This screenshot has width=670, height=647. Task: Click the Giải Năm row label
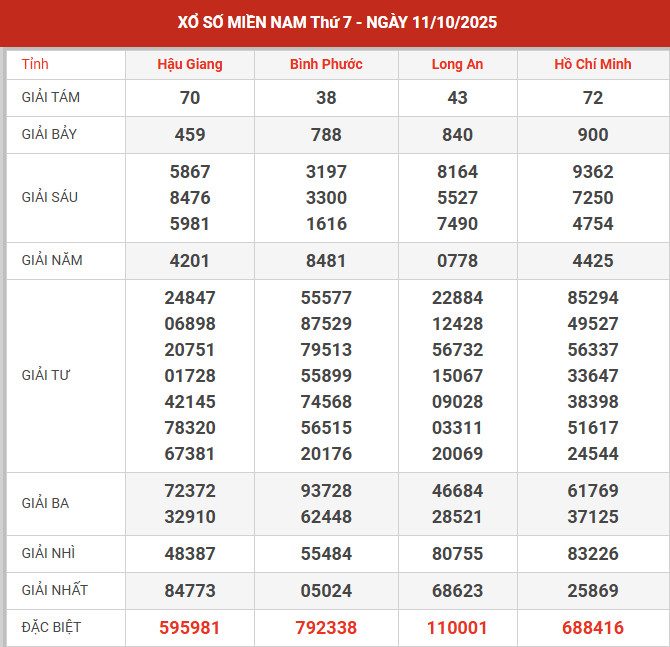tap(52, 260)
